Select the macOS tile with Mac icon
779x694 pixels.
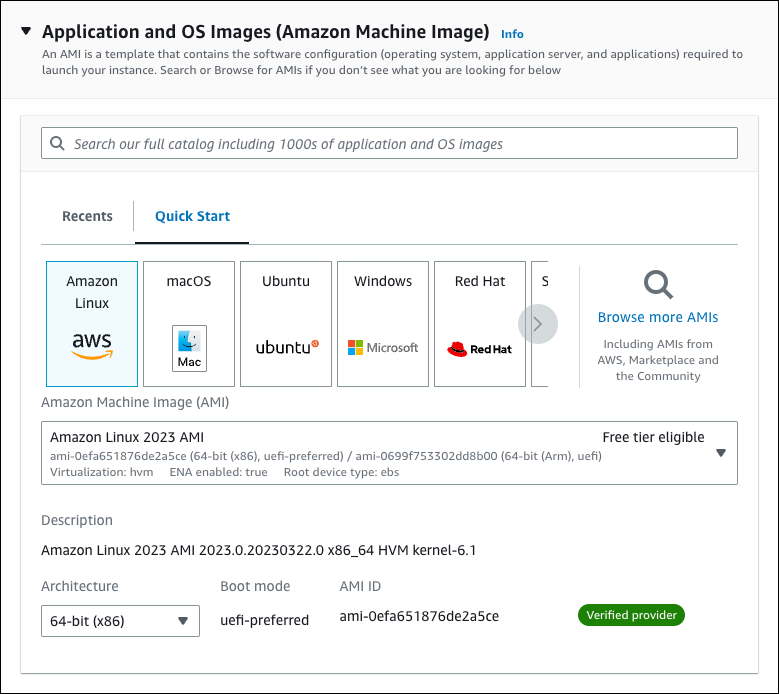click(x=189, y=324)
